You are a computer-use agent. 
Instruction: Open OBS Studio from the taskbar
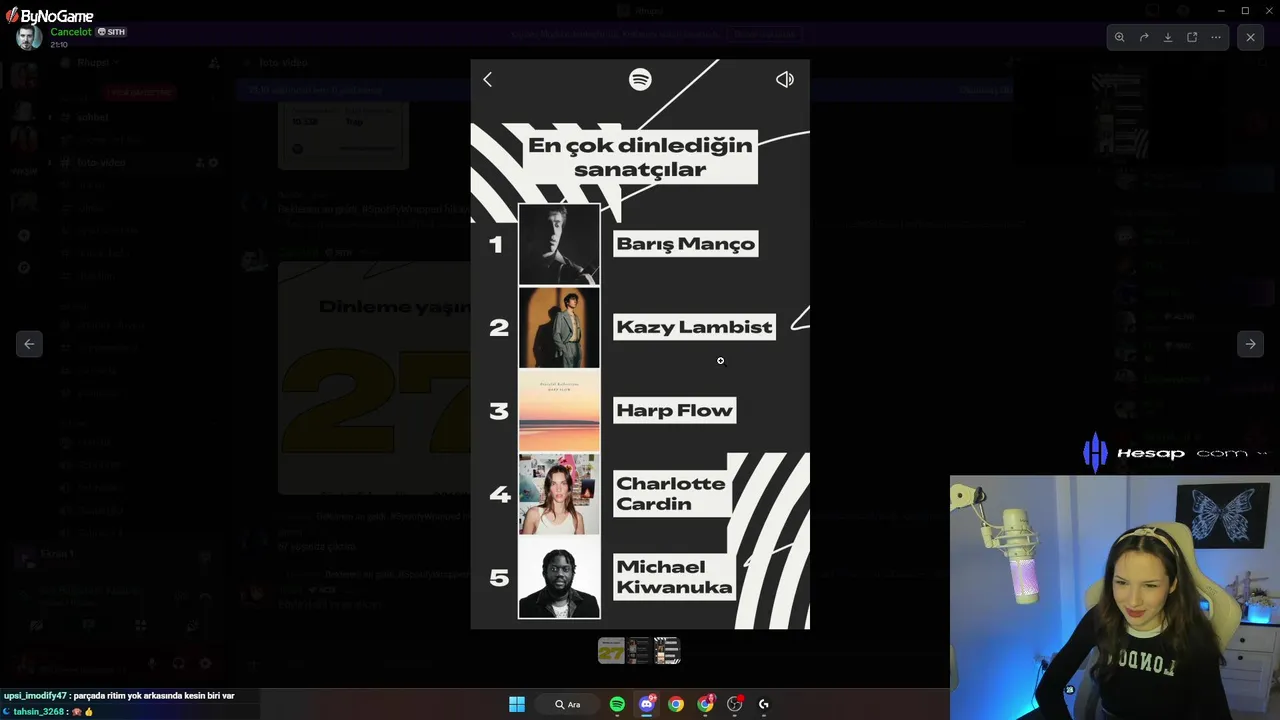(735, 704)
